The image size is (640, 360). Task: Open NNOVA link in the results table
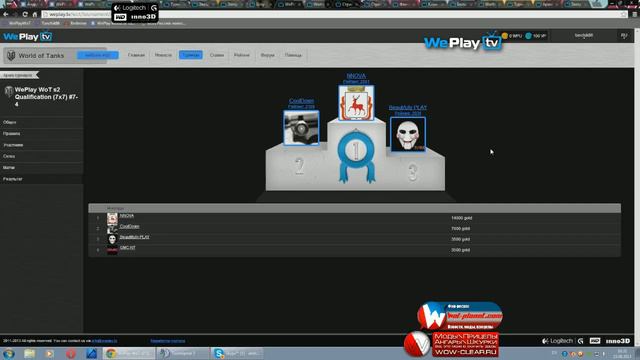tap(127, 216)
